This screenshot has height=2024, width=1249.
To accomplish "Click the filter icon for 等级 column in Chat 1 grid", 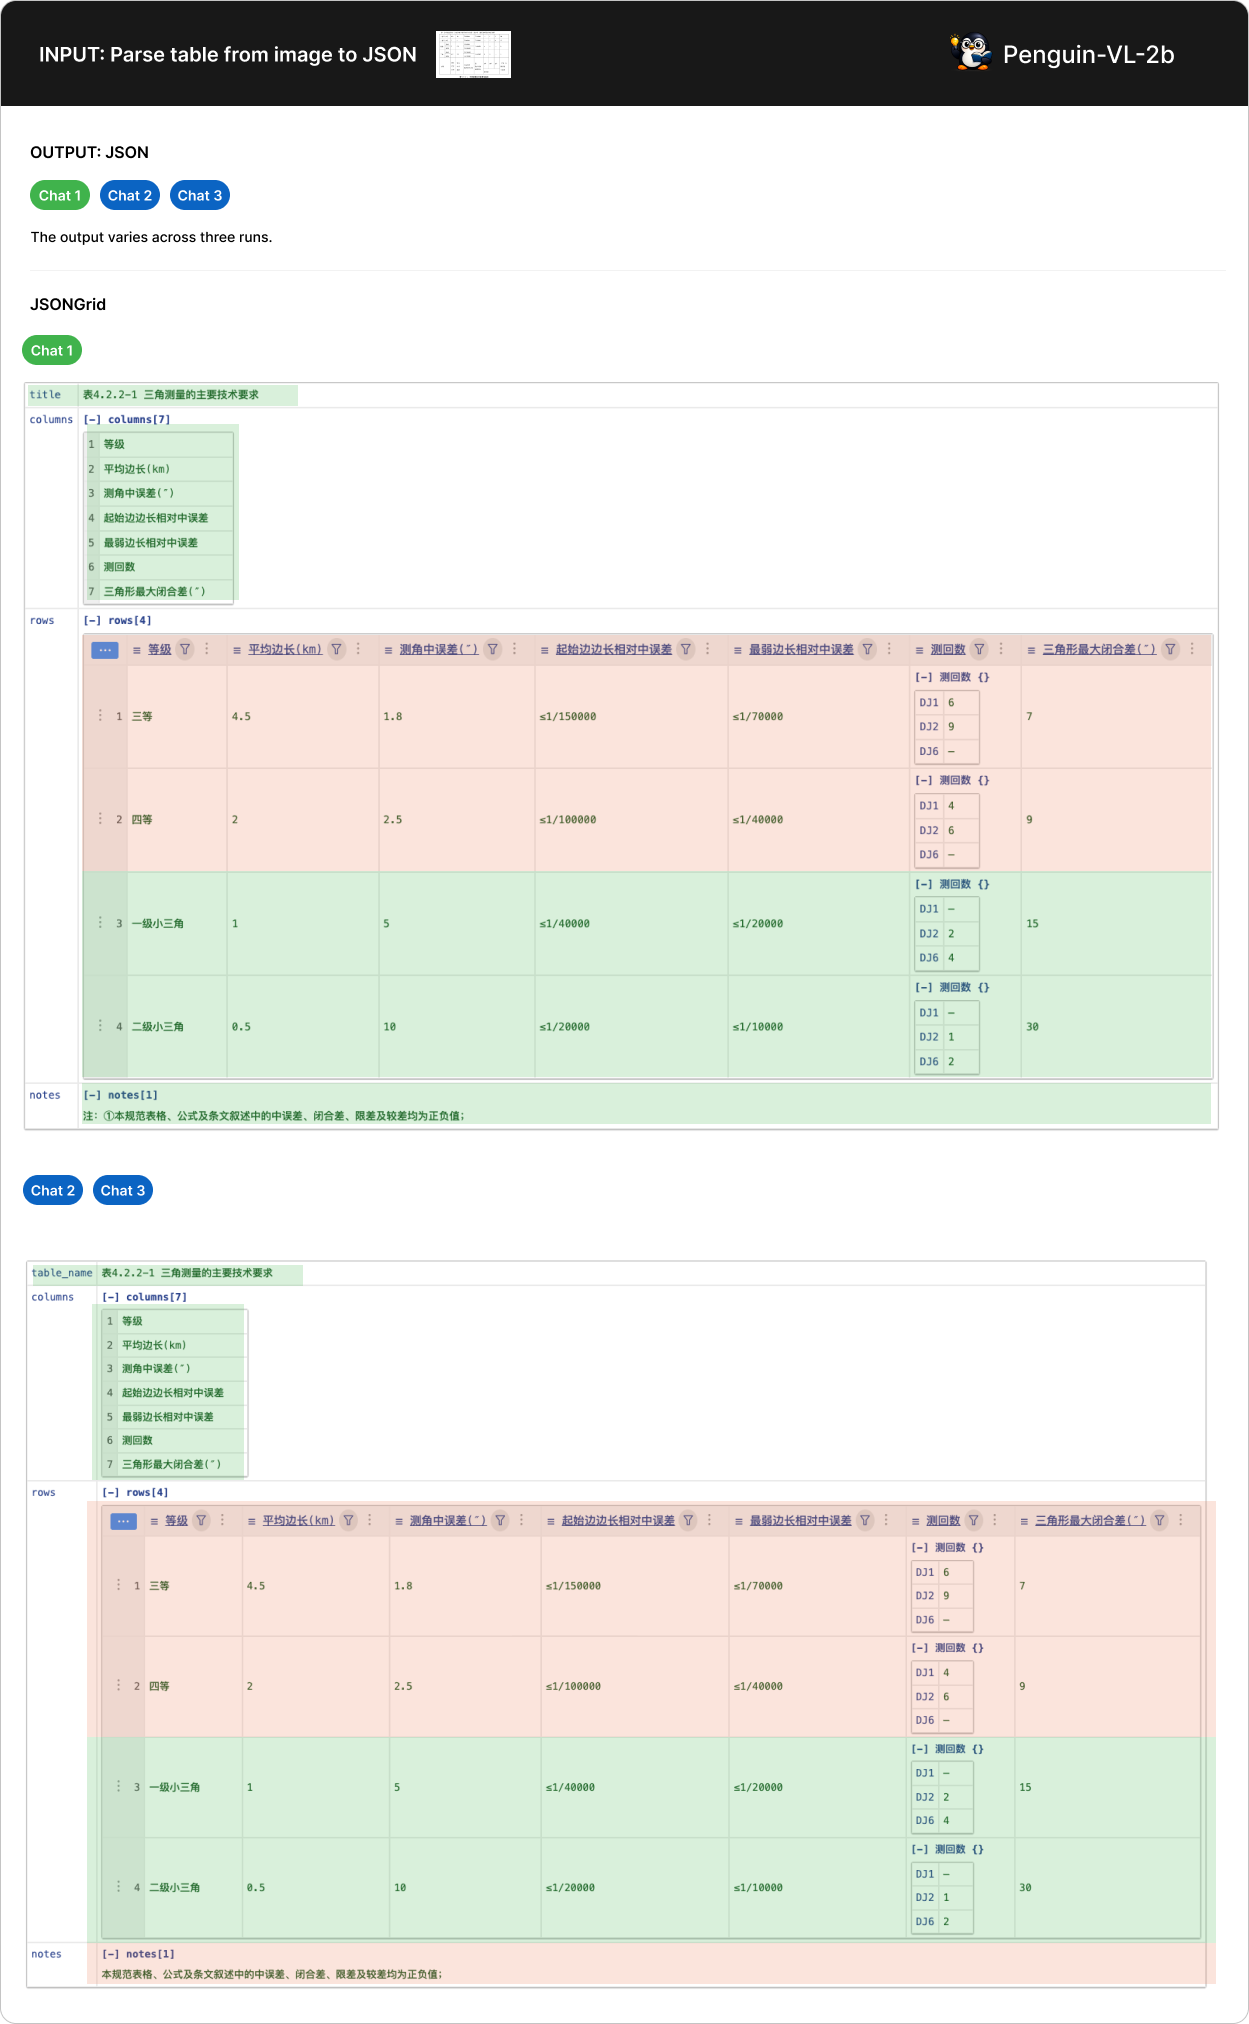I will click(x=185, y=649).
